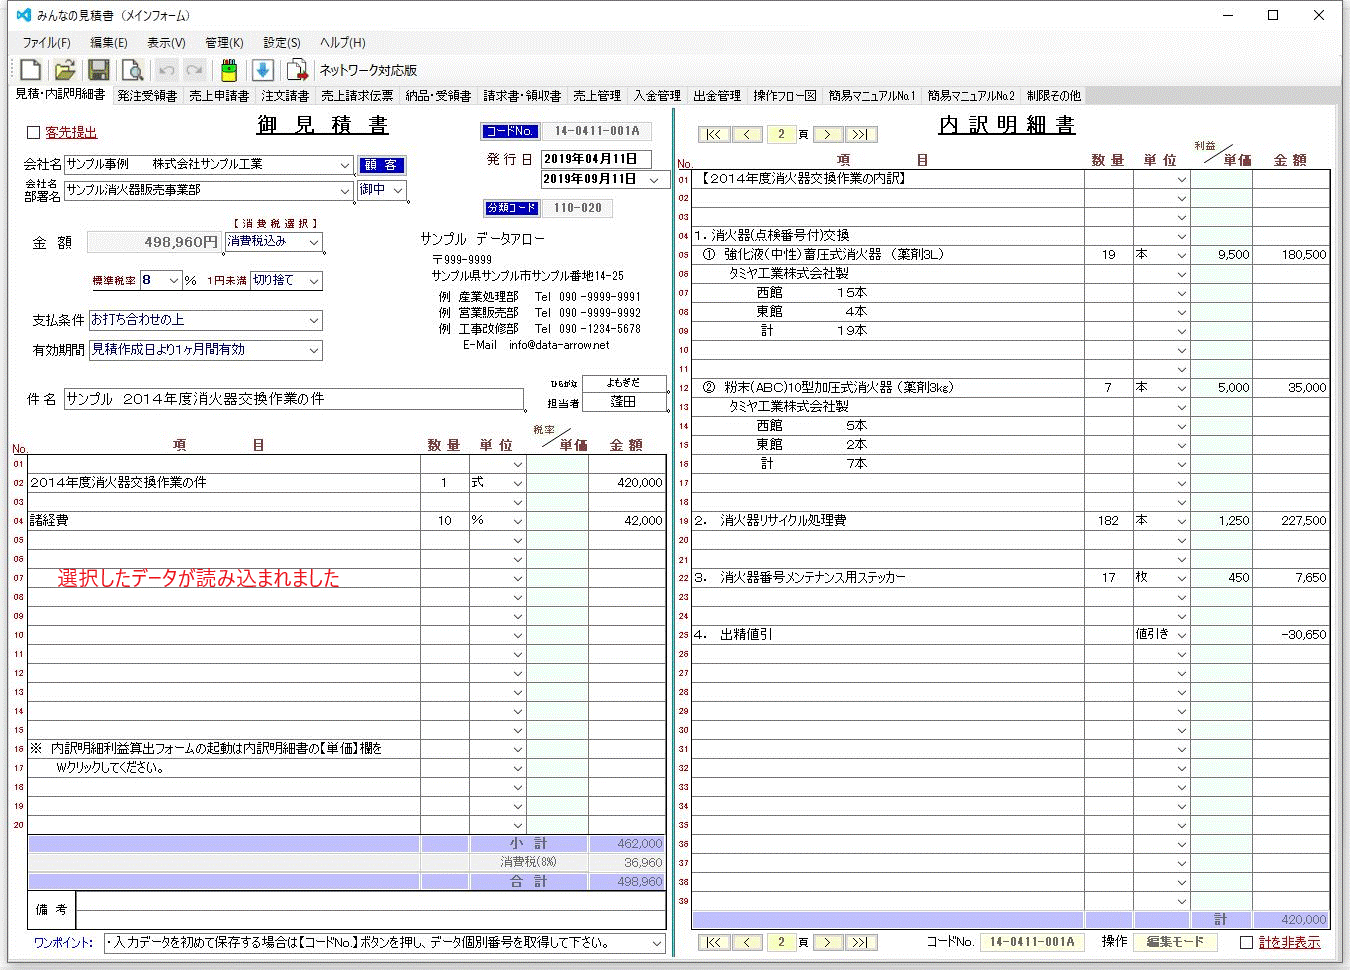Switch to the 売上請求伝票 tab
This screenshot has height=970, width=1350.
357,96
